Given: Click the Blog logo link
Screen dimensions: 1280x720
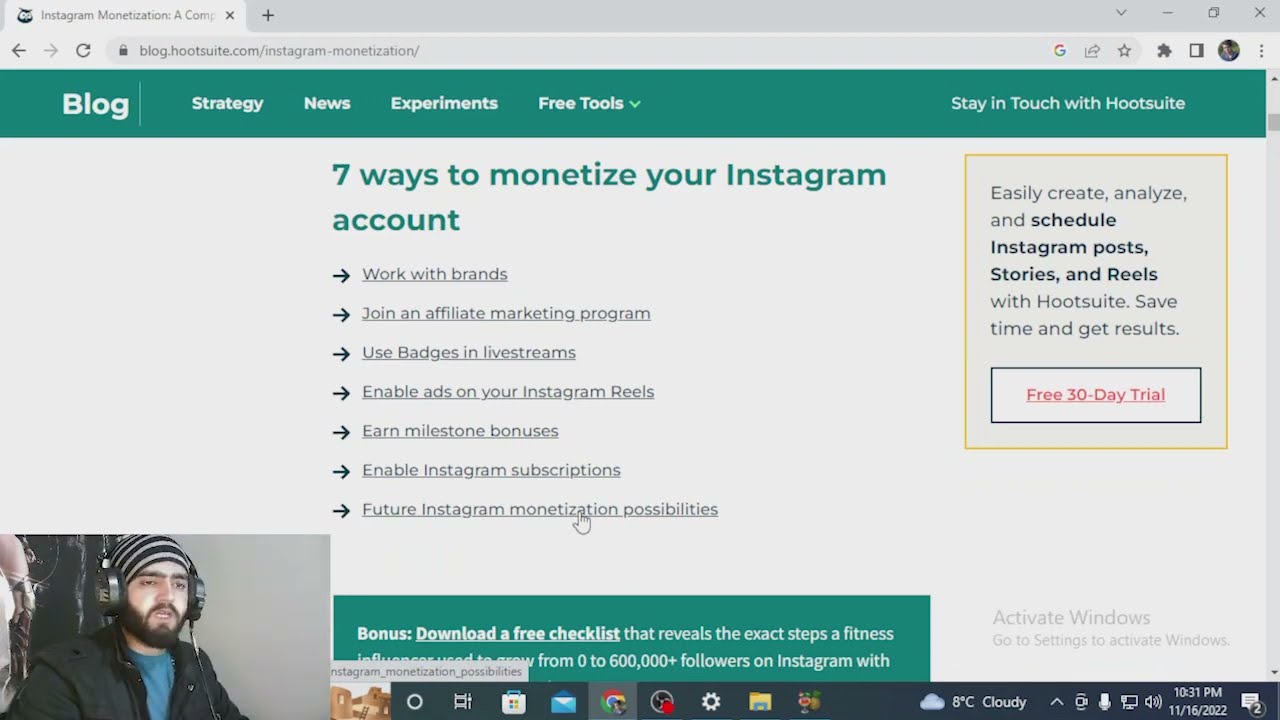Looking at the screenshot, I should [x=95, y=104].
